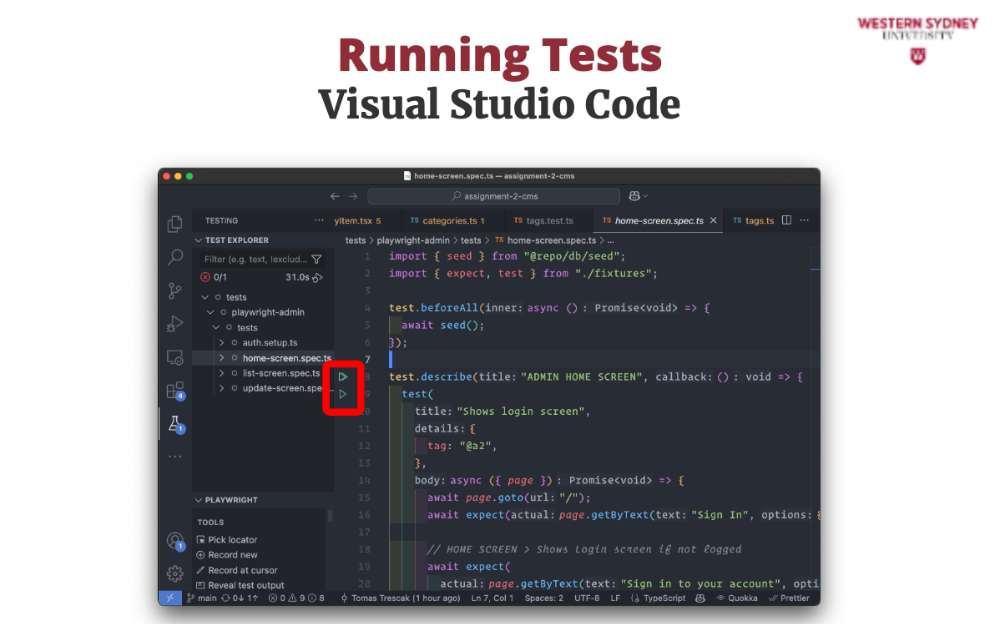Open the Copilot chat icon beside search
Viewport: 1000px width, 624px height.
coord(636,196)
